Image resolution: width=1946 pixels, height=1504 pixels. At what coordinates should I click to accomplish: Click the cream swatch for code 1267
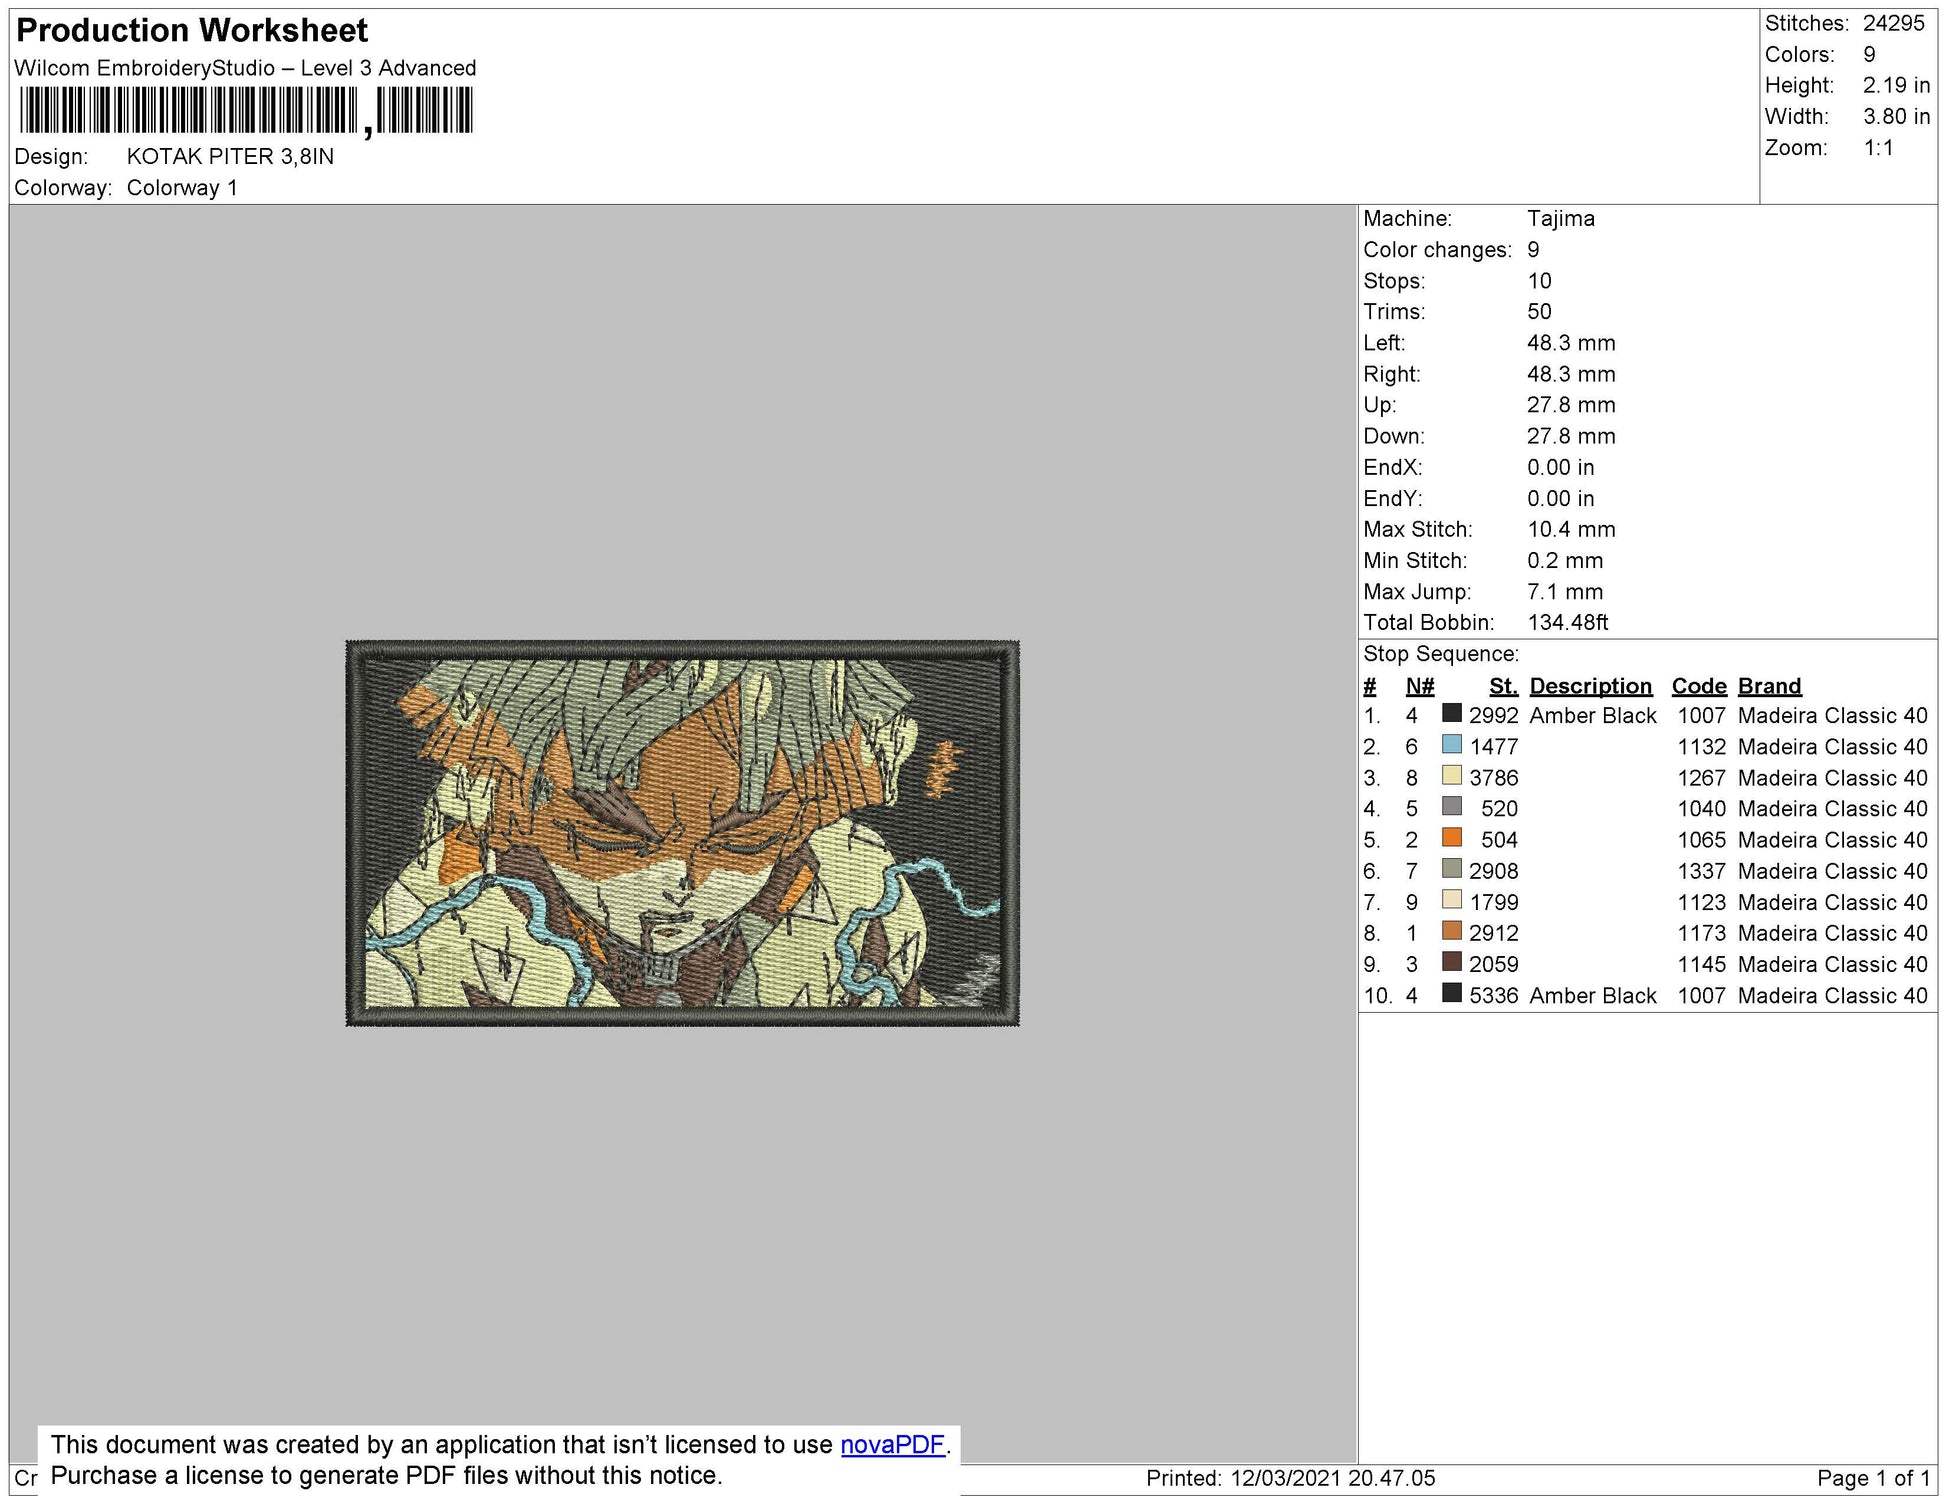(x=1451, y=775)
